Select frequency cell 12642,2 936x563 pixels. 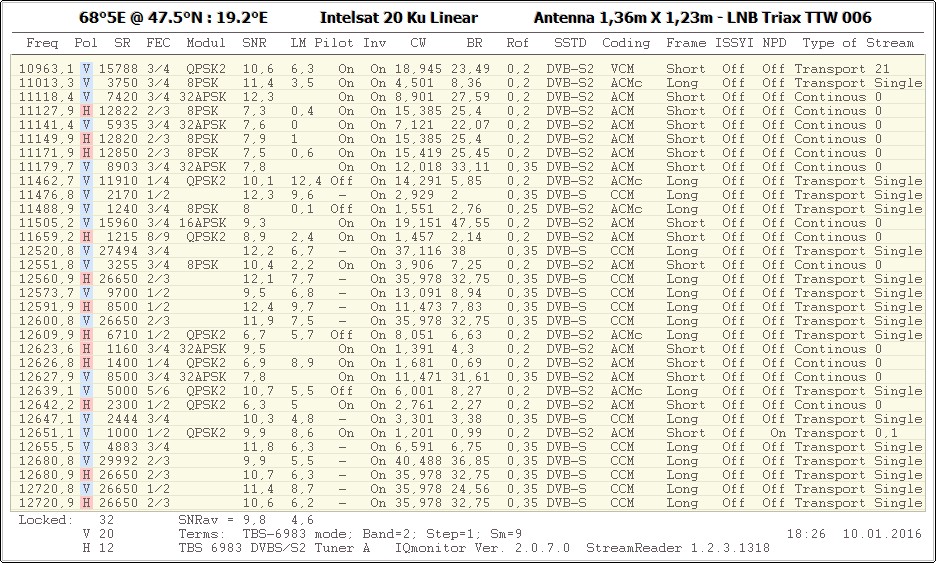46,405
